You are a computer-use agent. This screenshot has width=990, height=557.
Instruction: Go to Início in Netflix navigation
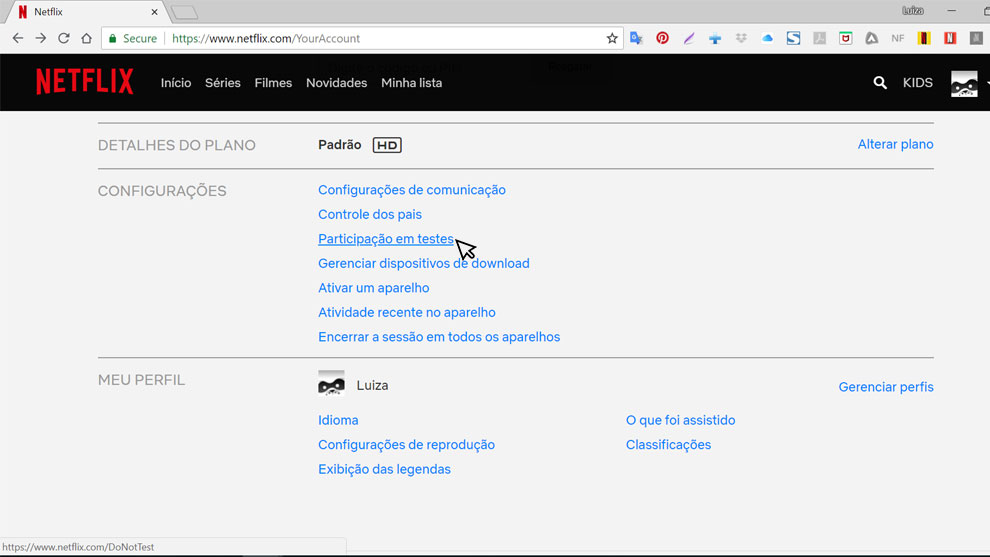(x=176, y=83)
